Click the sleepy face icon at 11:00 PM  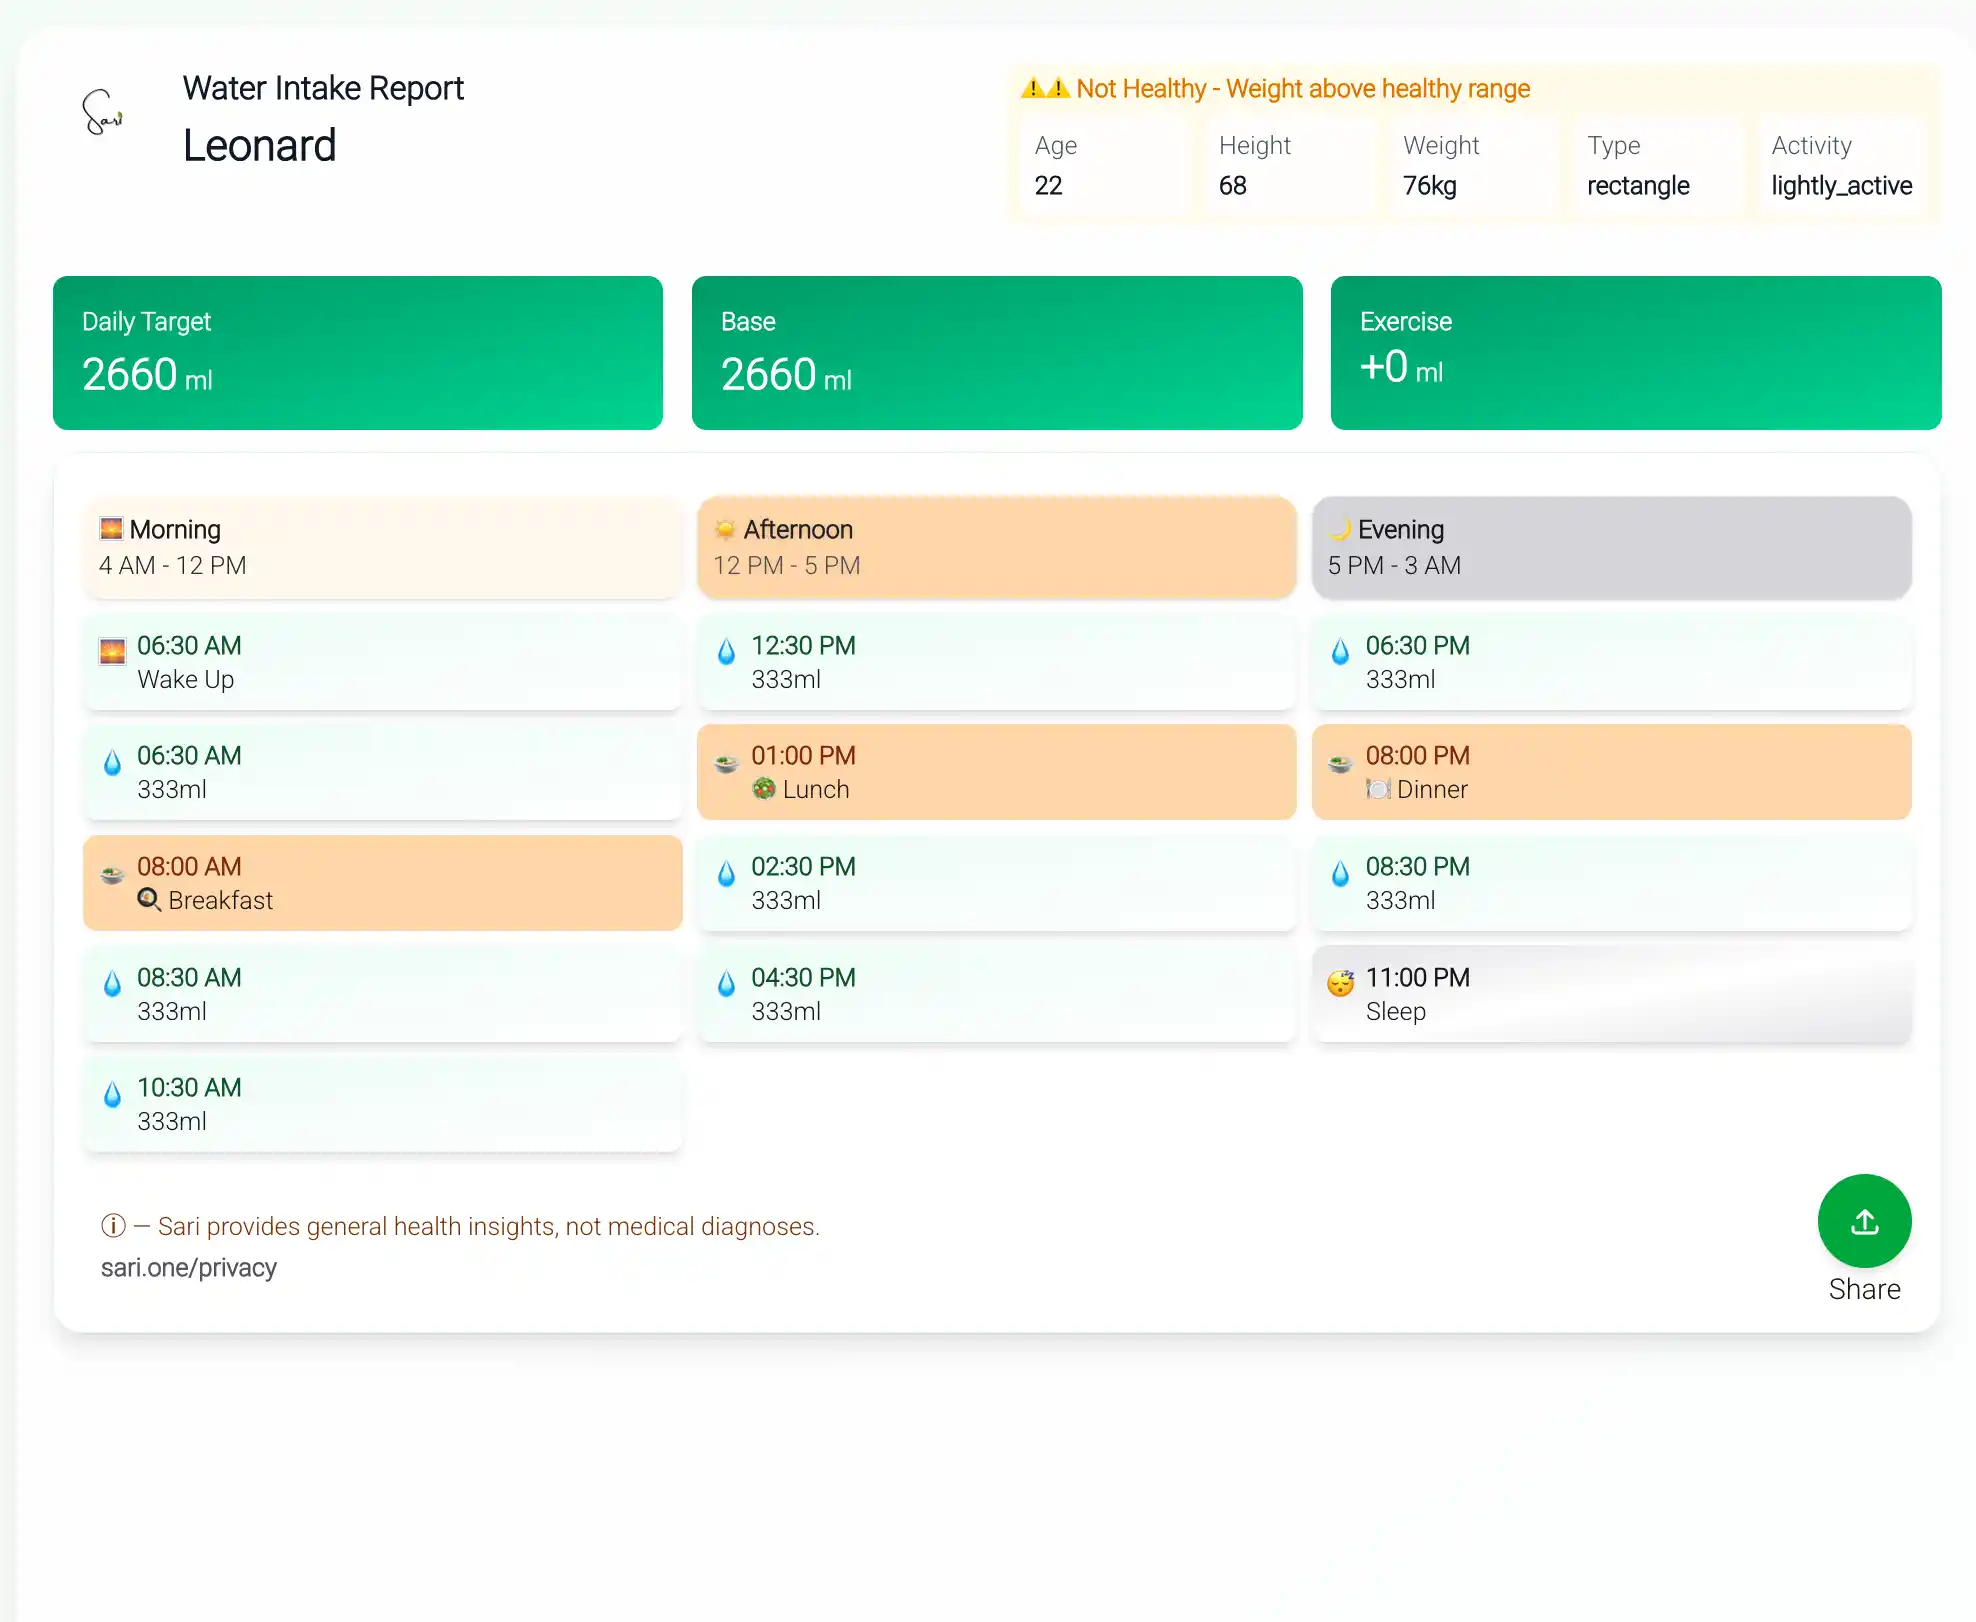coord(1340,984)
